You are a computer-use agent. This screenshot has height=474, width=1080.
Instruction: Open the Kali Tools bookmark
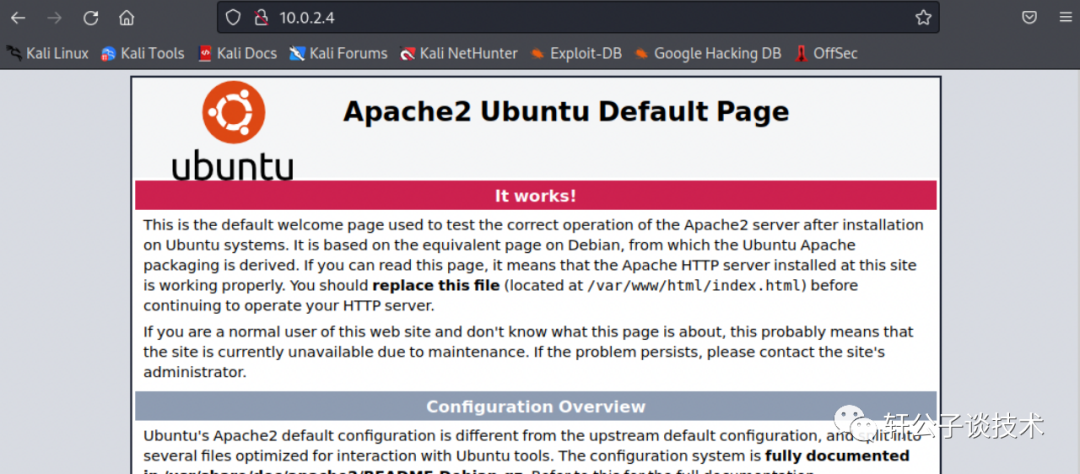tap(143, 53)
